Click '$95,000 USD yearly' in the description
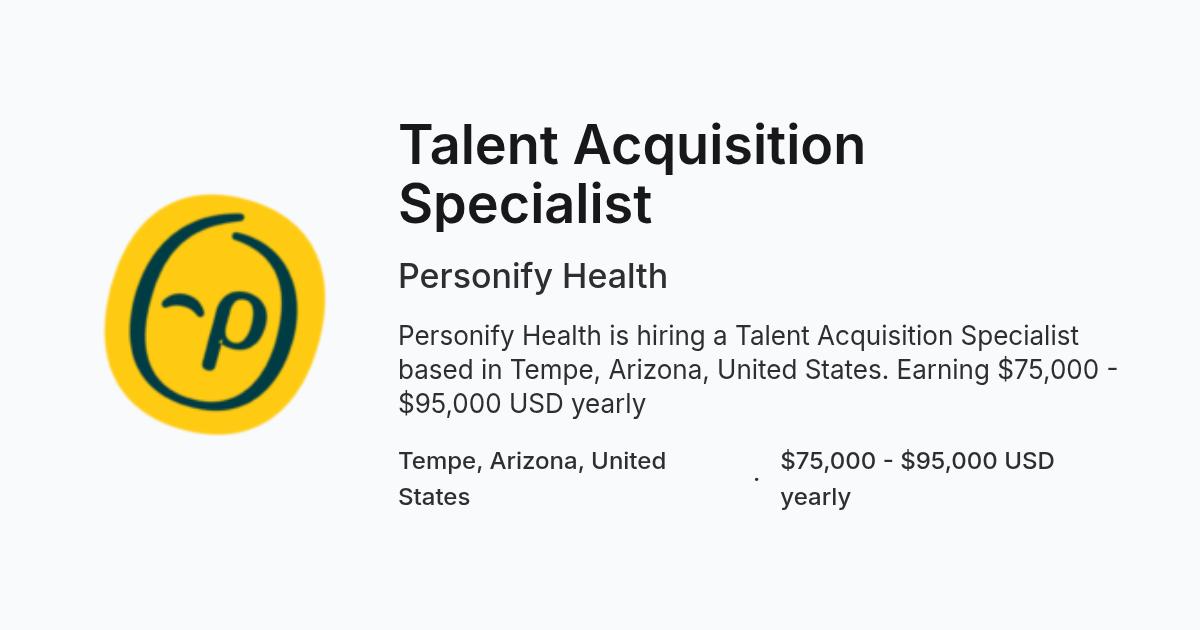Viewport: 1200px width, 630px height. coord(522,404)
